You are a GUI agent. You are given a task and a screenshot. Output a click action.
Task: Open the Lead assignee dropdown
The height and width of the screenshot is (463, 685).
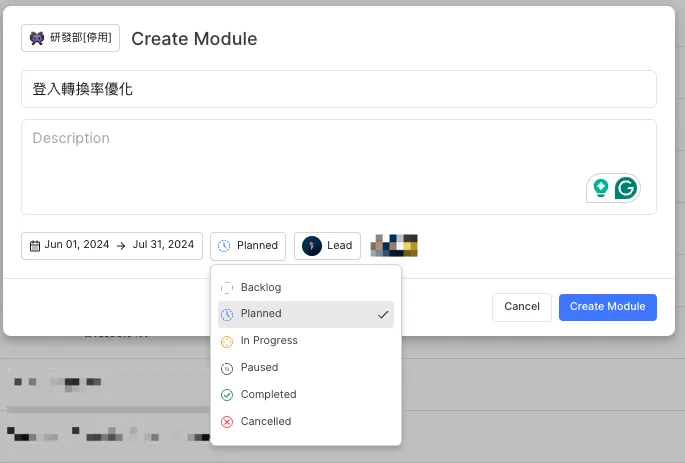(x=327, y=246)
